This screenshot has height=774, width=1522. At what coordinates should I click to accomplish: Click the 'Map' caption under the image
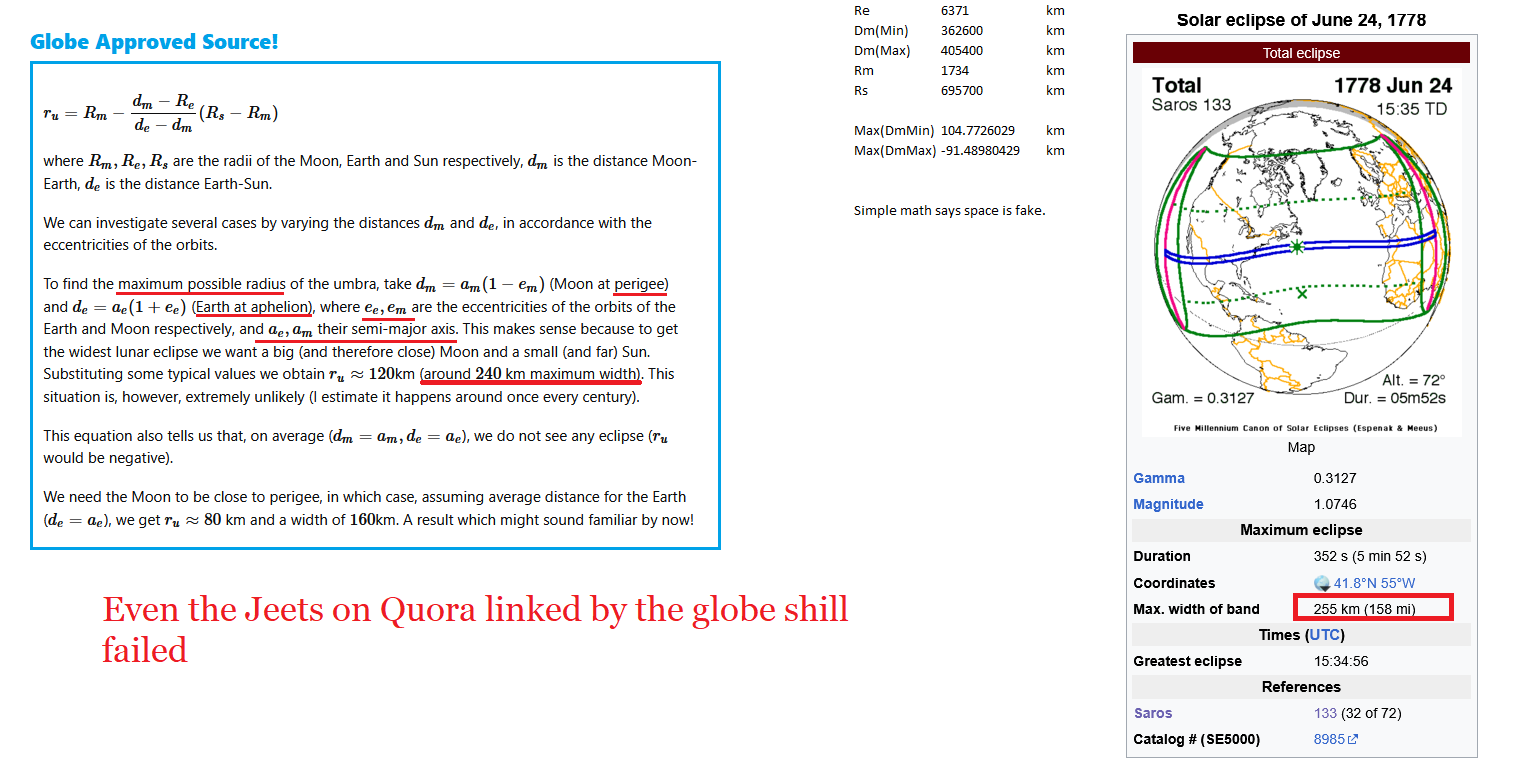point(1301,447)
